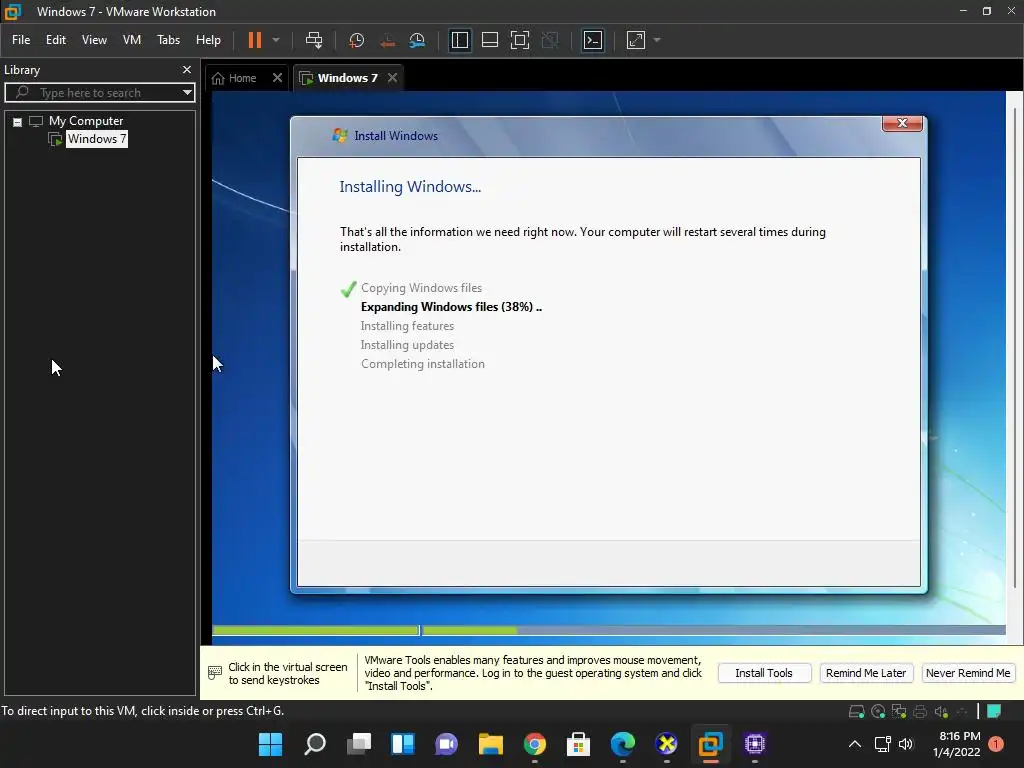1024x768 pixels.
Task: Open the Chat taskbar app
Action: point(447,744)
